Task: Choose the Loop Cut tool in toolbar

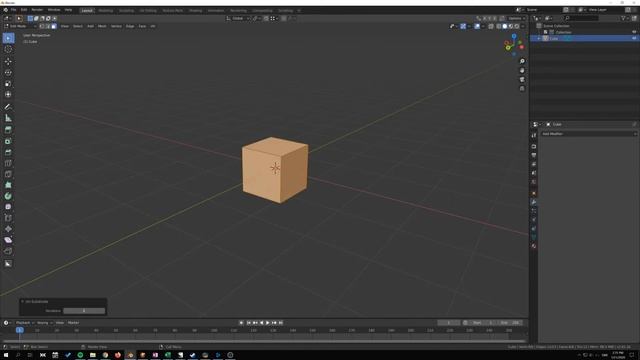Action: 8,163
